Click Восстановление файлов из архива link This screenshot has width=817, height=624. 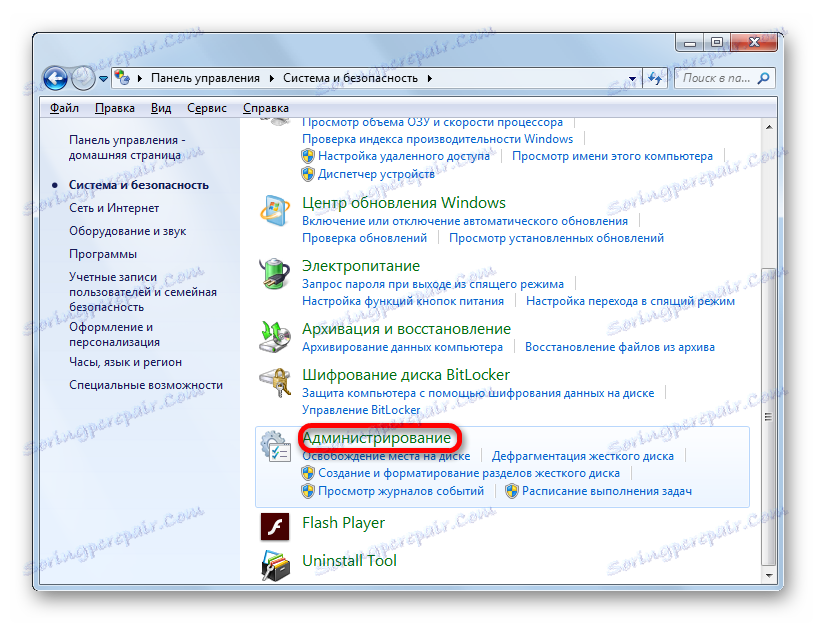tap(620, 347)
